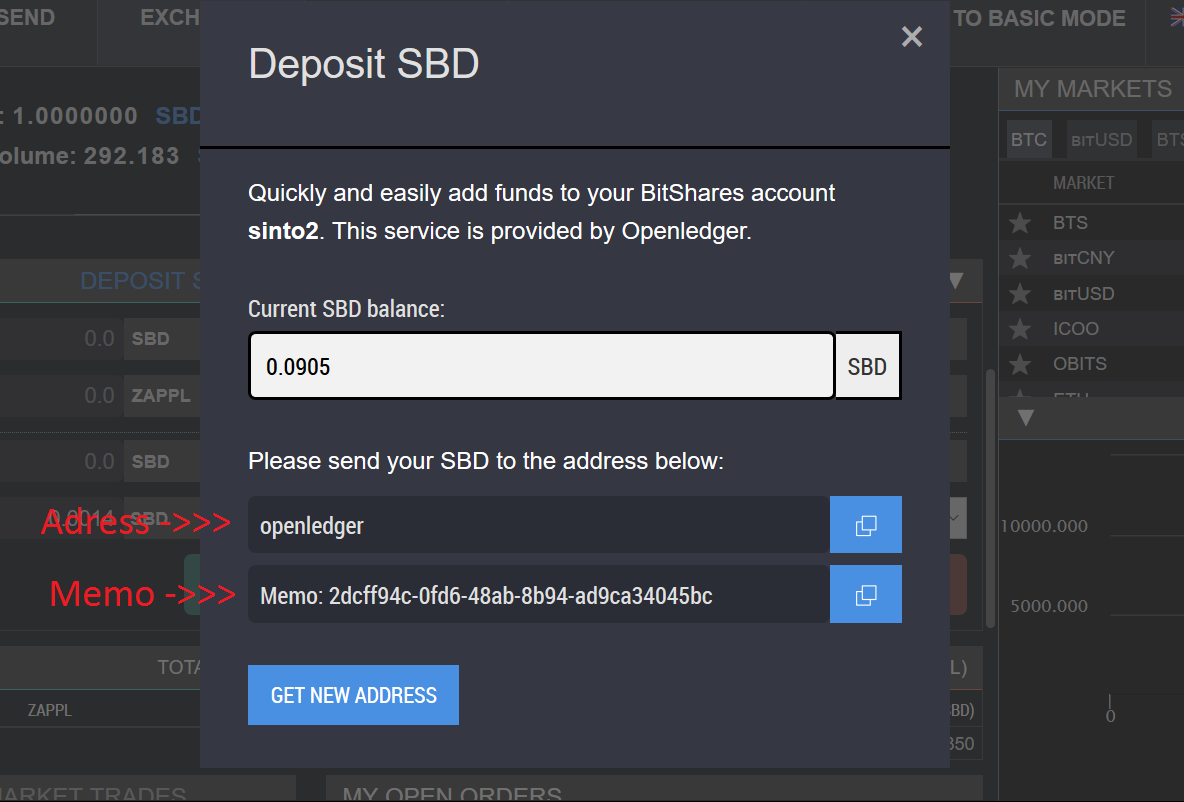Click the openledger address text field

(539, 525)
